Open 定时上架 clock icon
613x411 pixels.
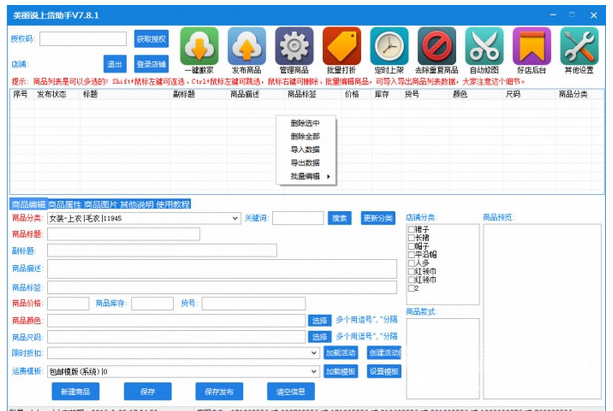(x=389, y=46)
